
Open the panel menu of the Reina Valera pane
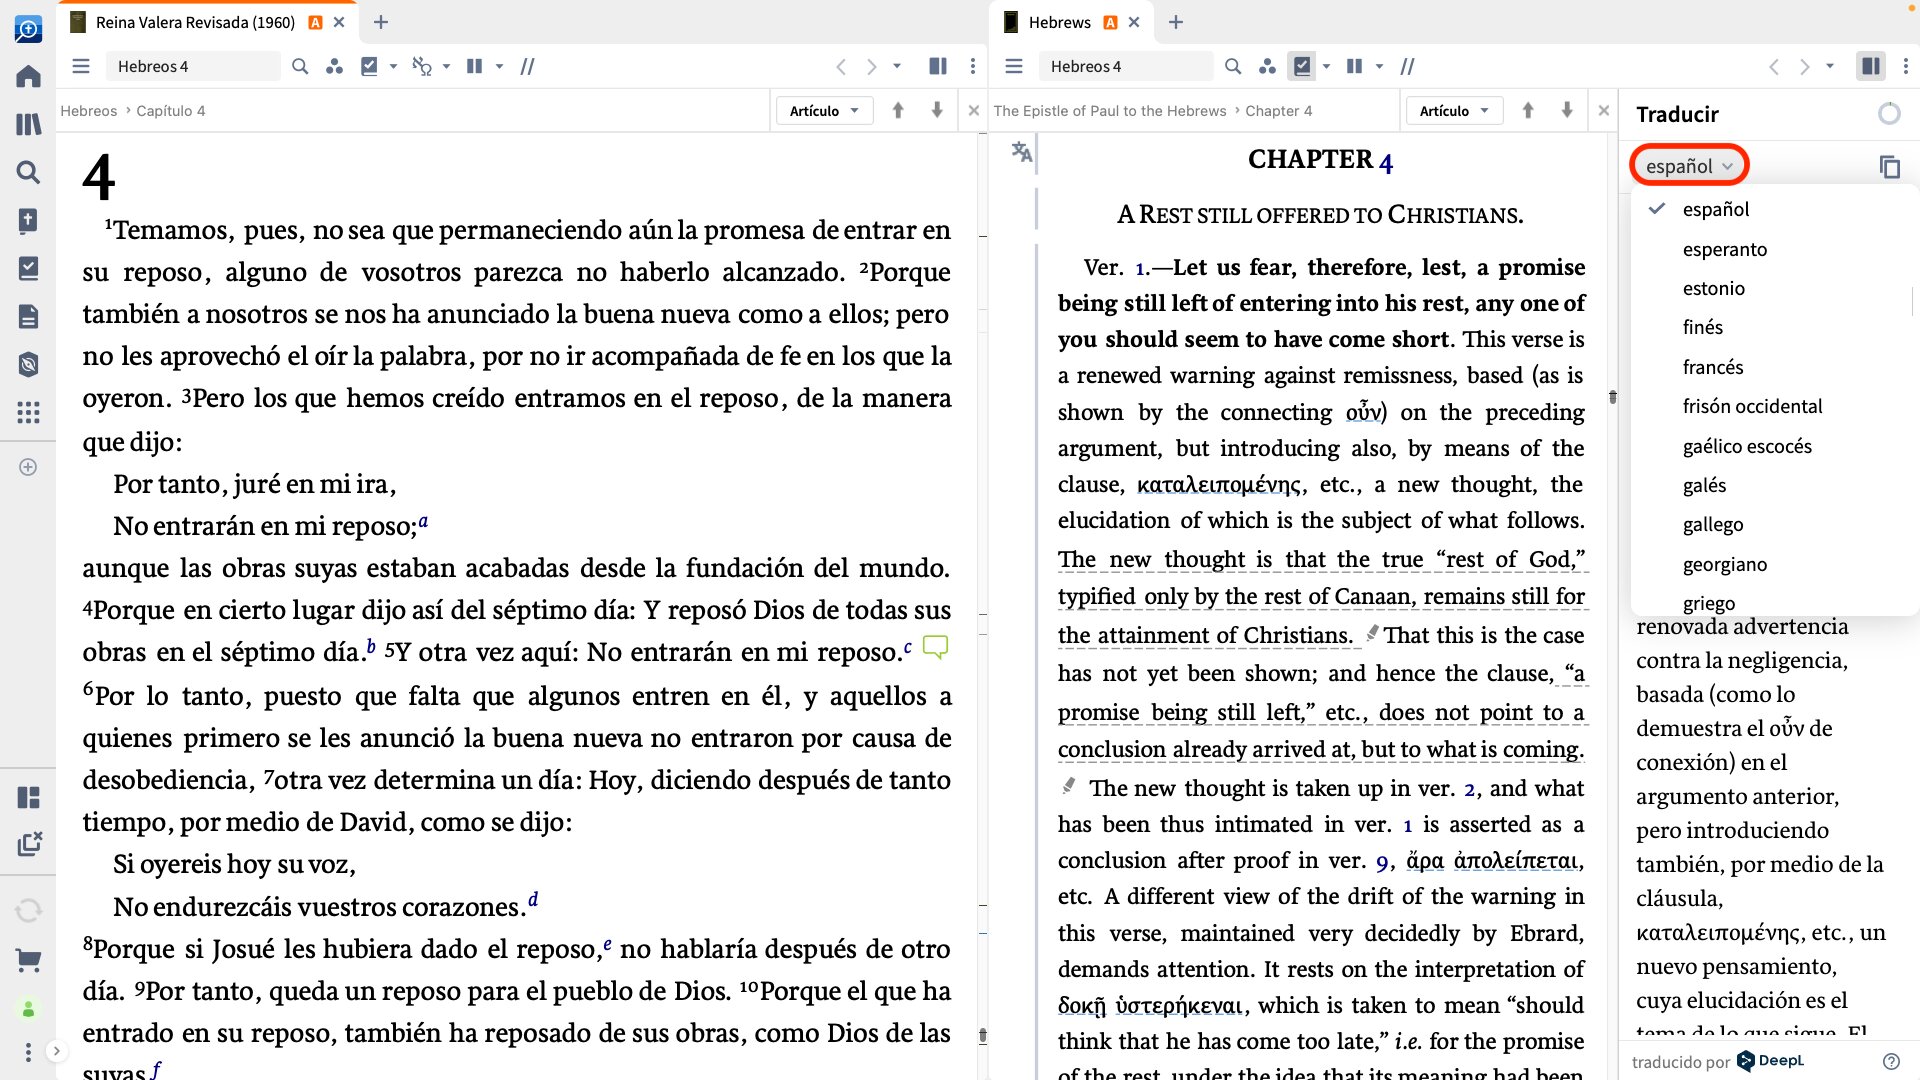click(x=81, y=66)
